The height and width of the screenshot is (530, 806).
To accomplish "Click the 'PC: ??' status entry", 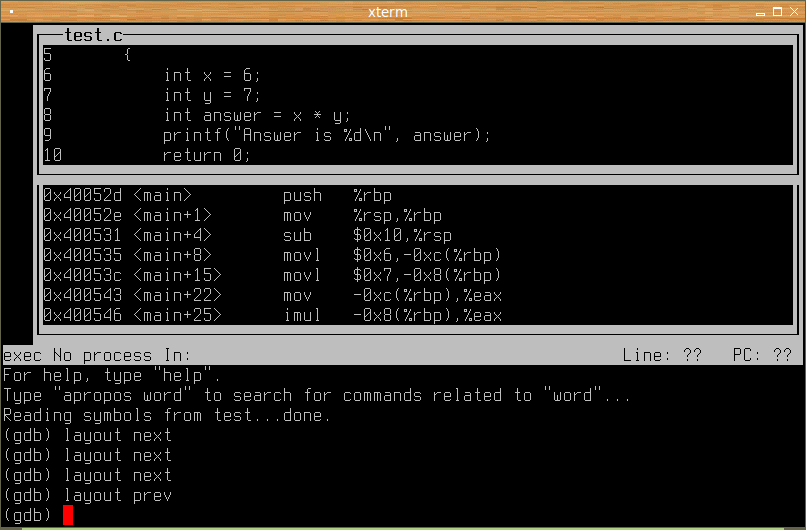I will (x=762, y=355).
